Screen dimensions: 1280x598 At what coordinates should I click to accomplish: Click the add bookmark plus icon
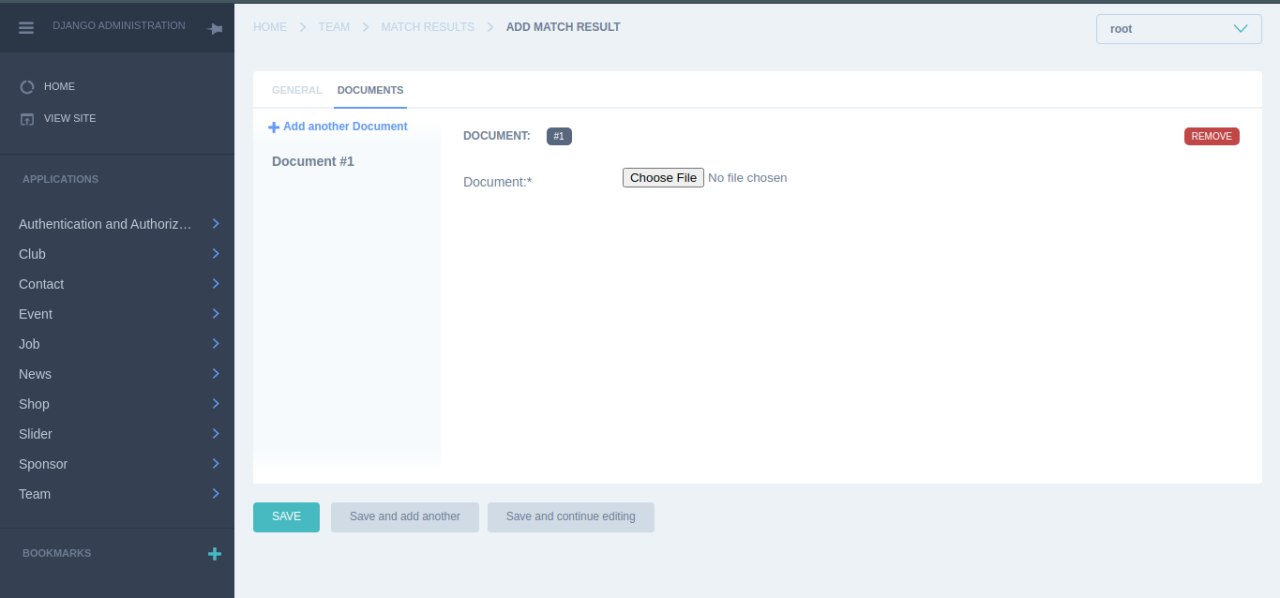214,554
